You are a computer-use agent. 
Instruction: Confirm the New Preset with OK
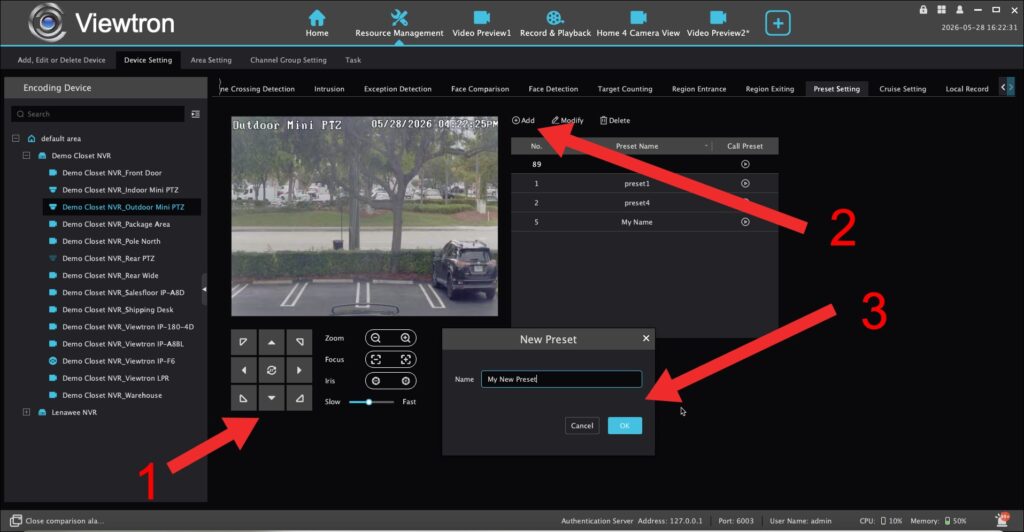(625, 426)
